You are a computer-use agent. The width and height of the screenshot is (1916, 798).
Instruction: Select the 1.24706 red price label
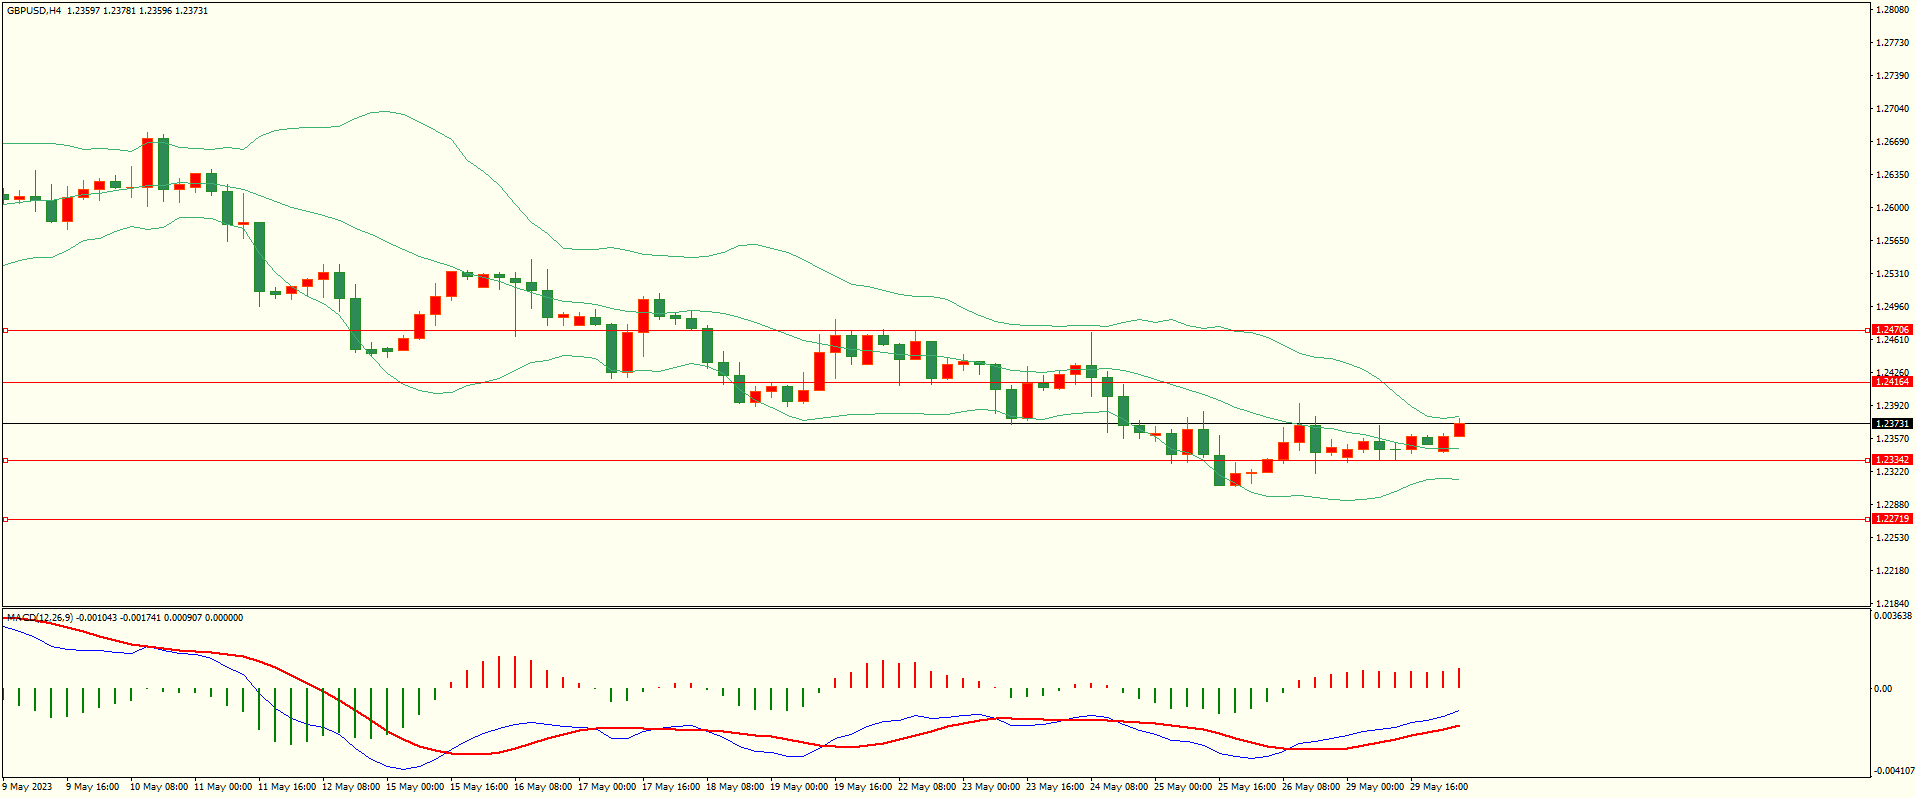[1892, 330]
